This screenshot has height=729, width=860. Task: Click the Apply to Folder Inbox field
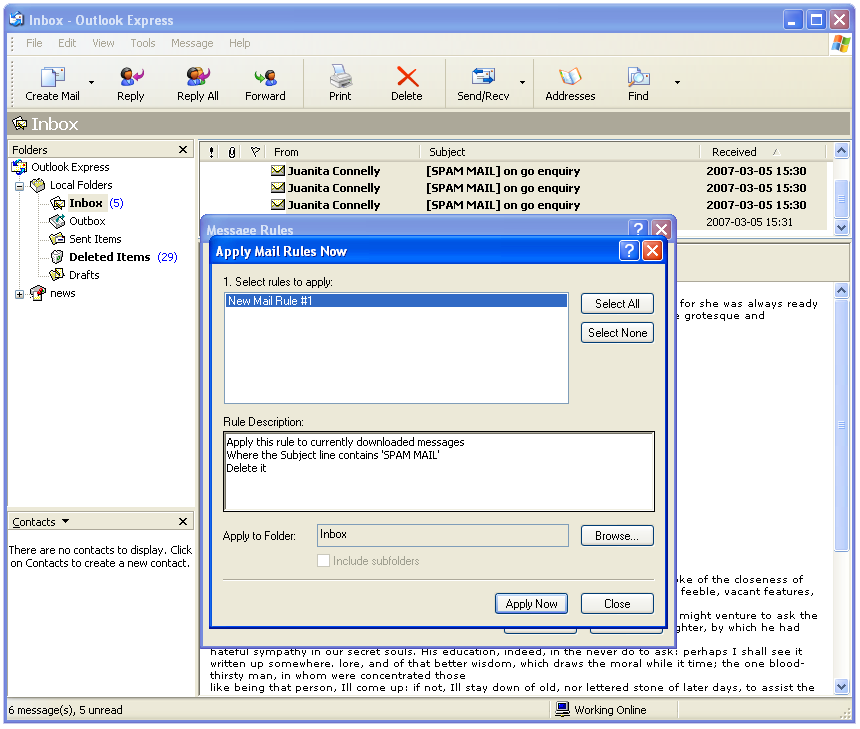click(443, 535)
